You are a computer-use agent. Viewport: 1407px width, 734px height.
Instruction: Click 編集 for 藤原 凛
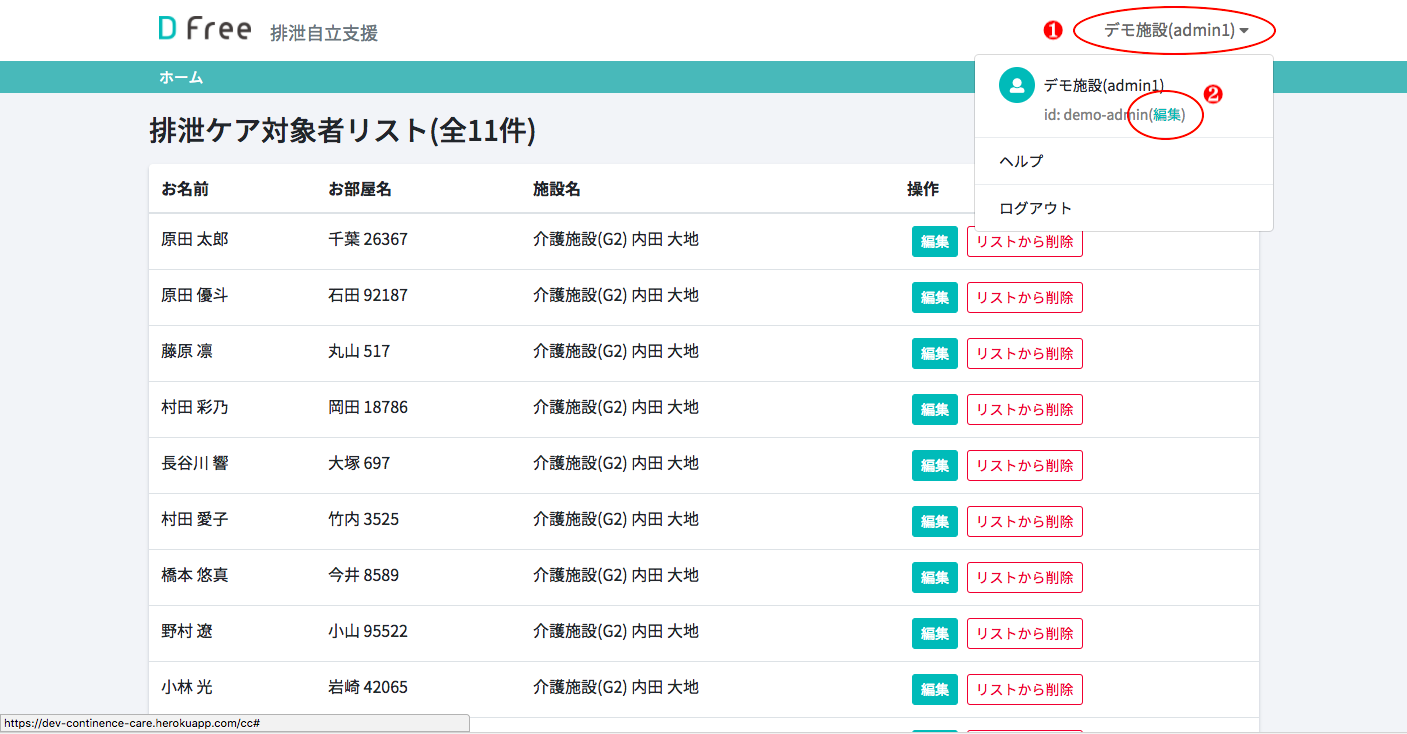click(x=934, y=353)
